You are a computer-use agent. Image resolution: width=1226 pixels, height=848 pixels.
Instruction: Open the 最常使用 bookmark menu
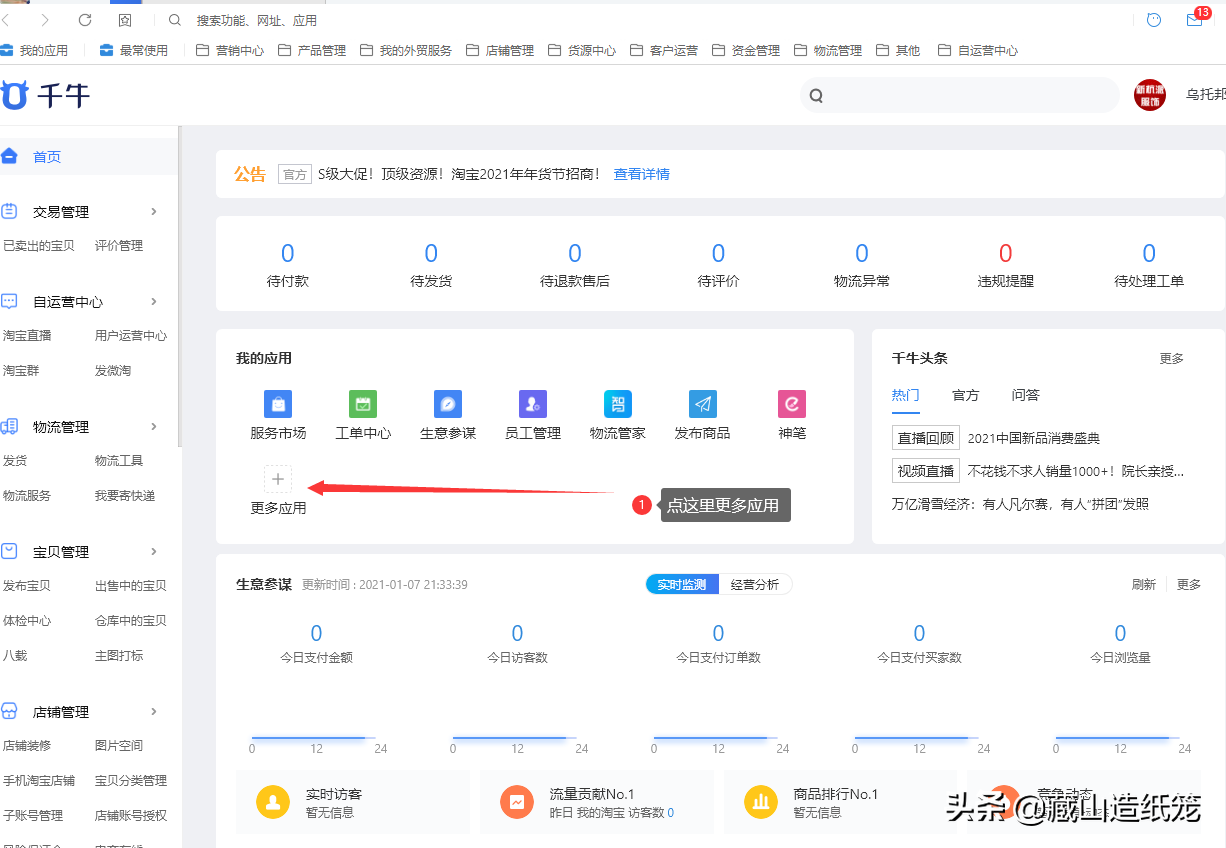[x=134, y=50]
